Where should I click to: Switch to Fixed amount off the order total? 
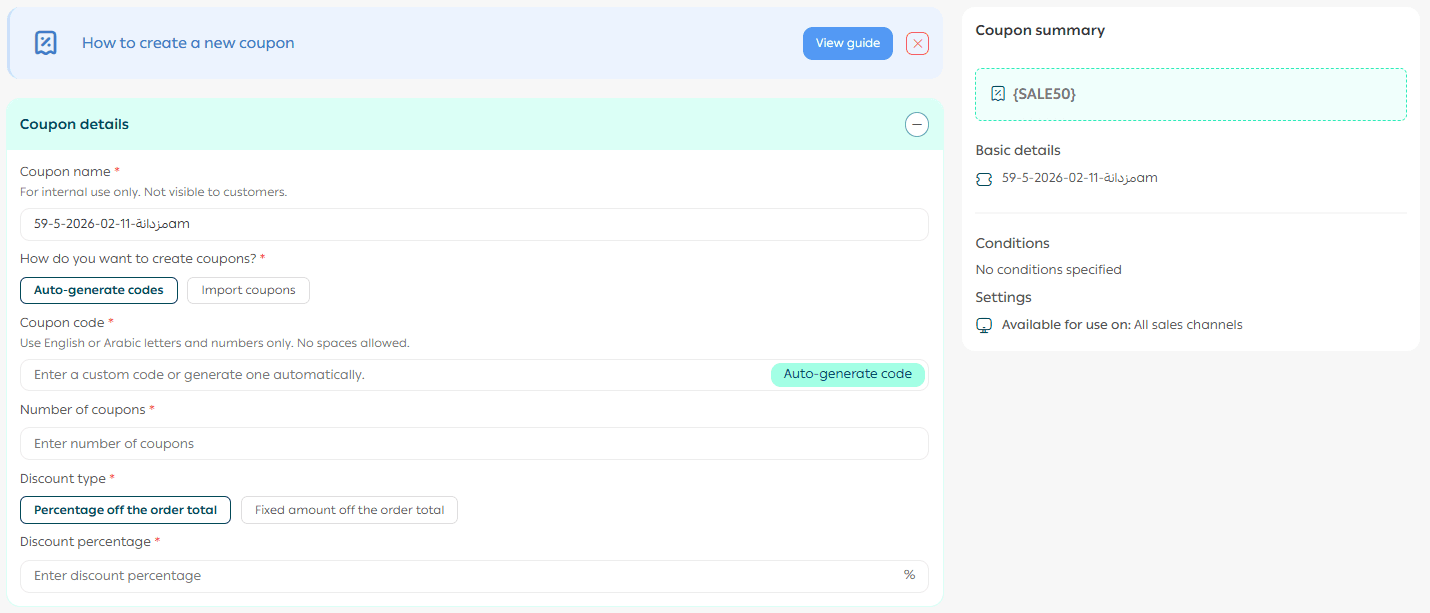[349, 510]
